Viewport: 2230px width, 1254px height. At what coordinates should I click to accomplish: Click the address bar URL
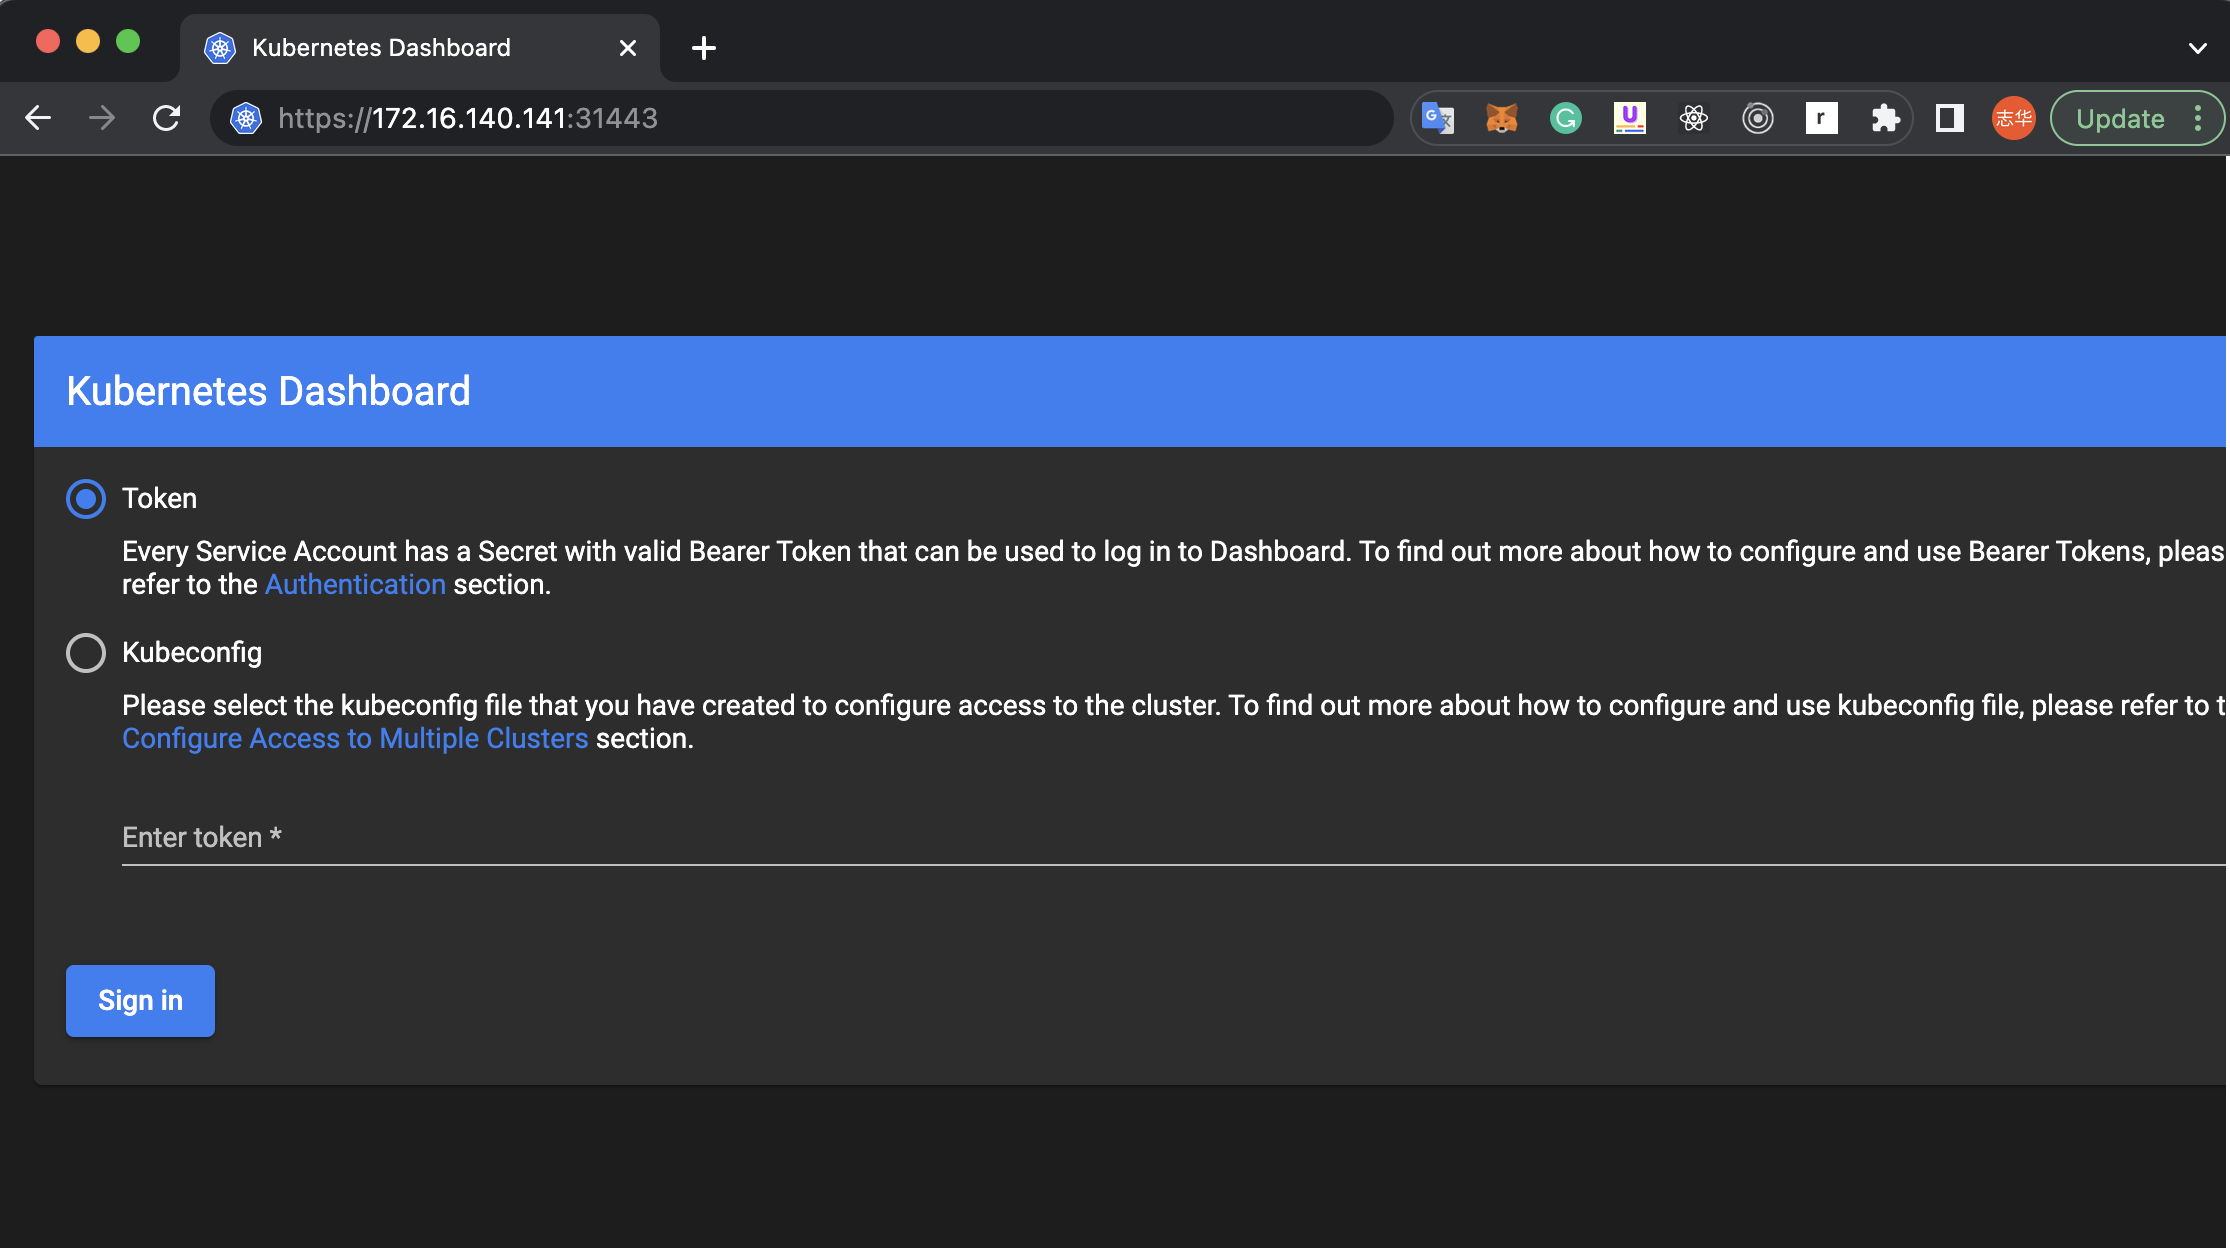(468, 118)
